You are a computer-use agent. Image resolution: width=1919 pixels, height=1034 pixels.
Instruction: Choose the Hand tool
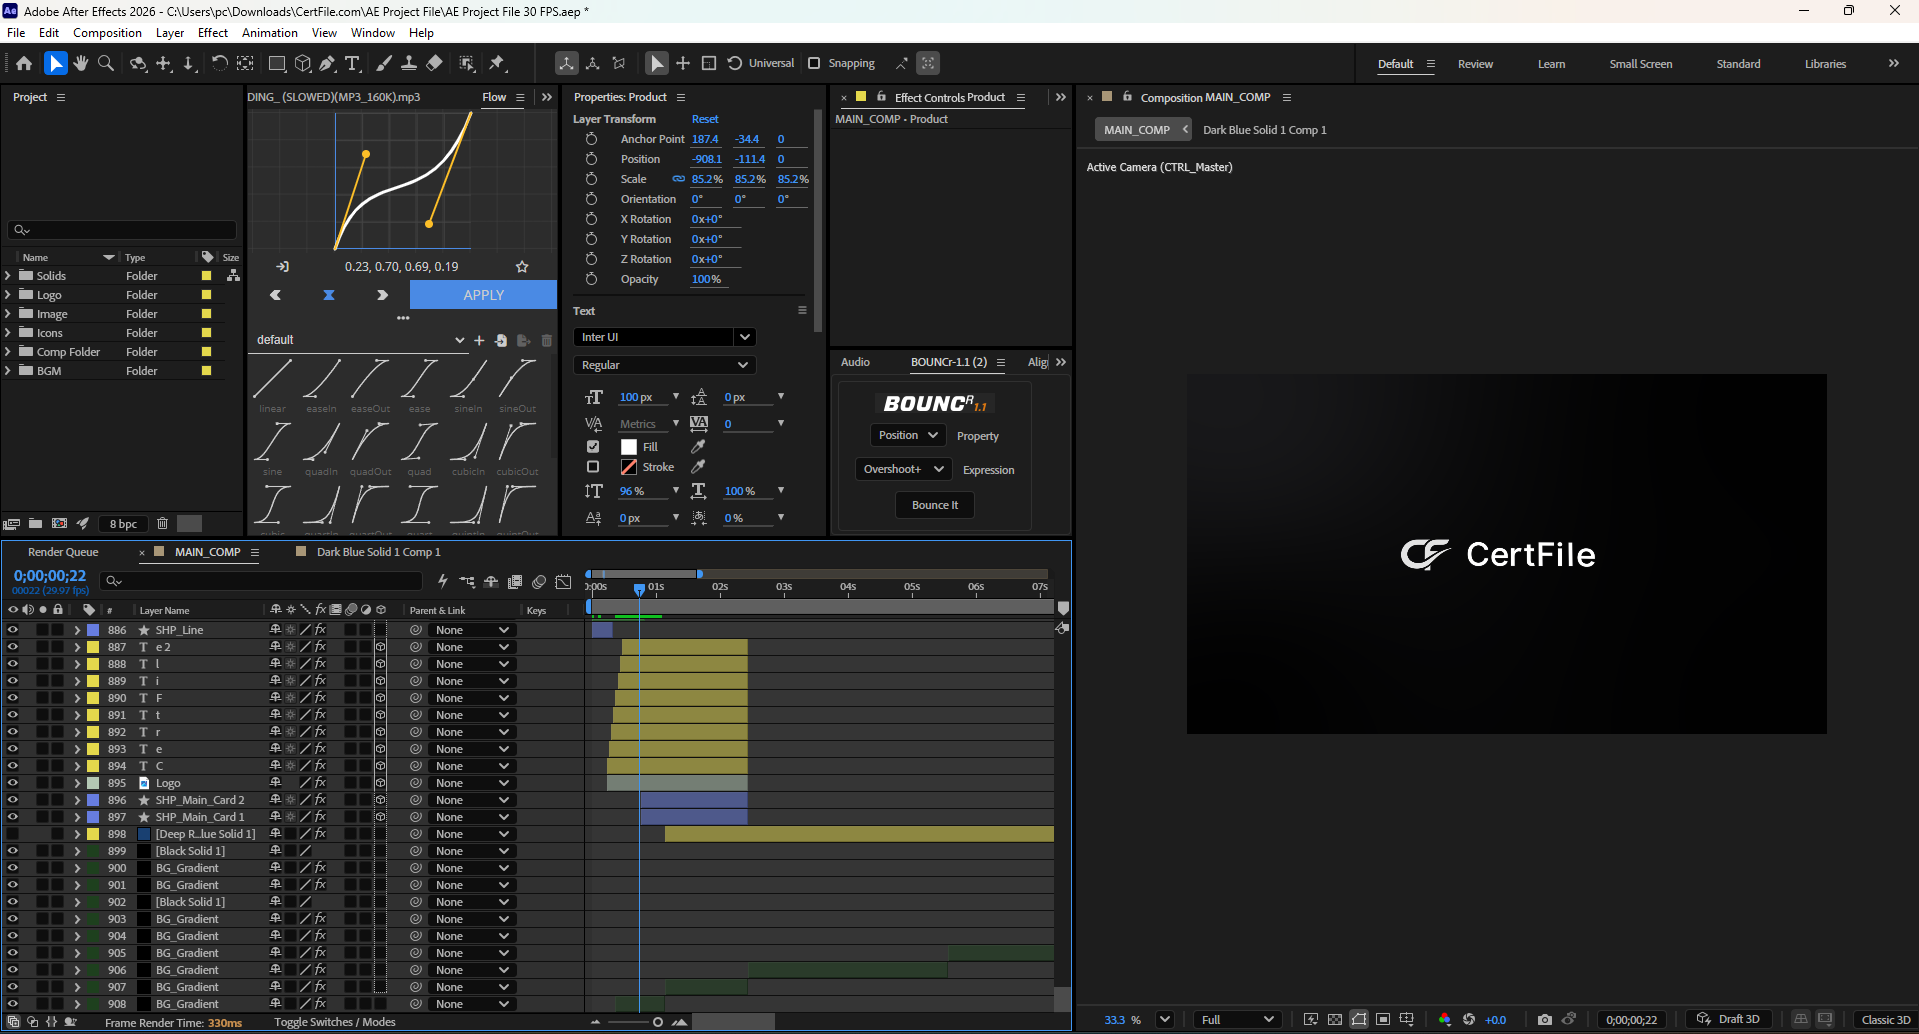(x=81, y=63)
